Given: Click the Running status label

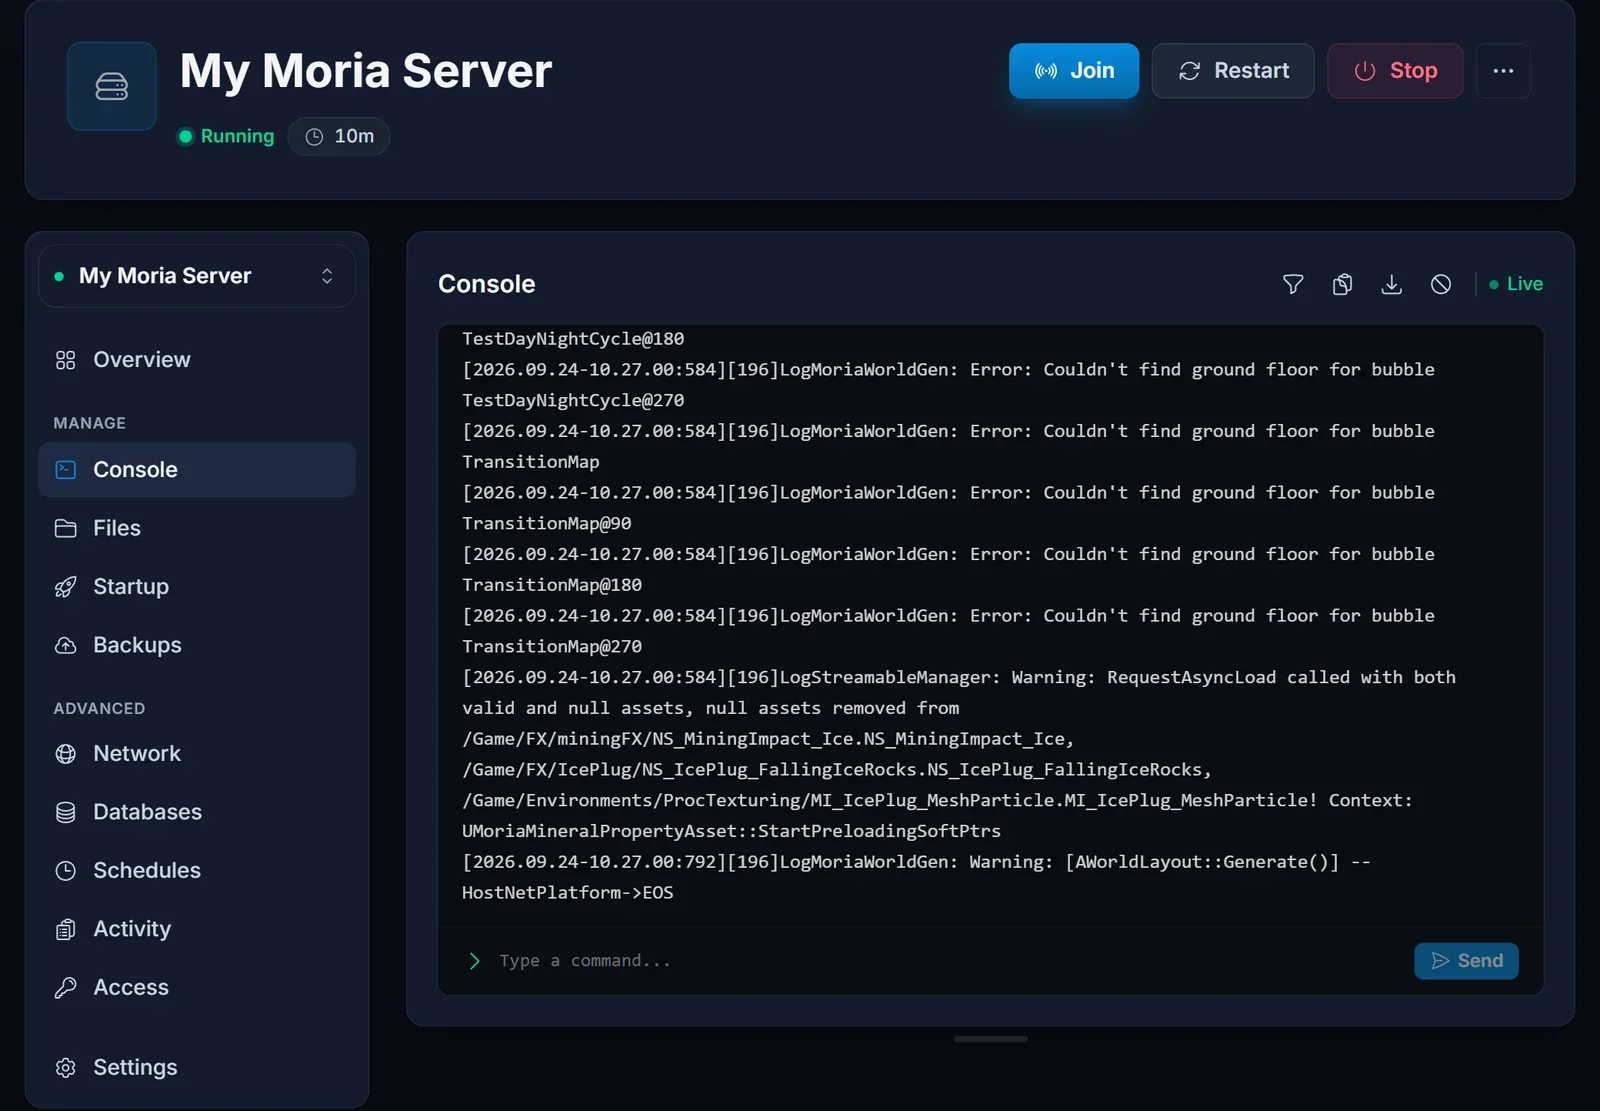Looking at the screenshot, I should 226,136.
